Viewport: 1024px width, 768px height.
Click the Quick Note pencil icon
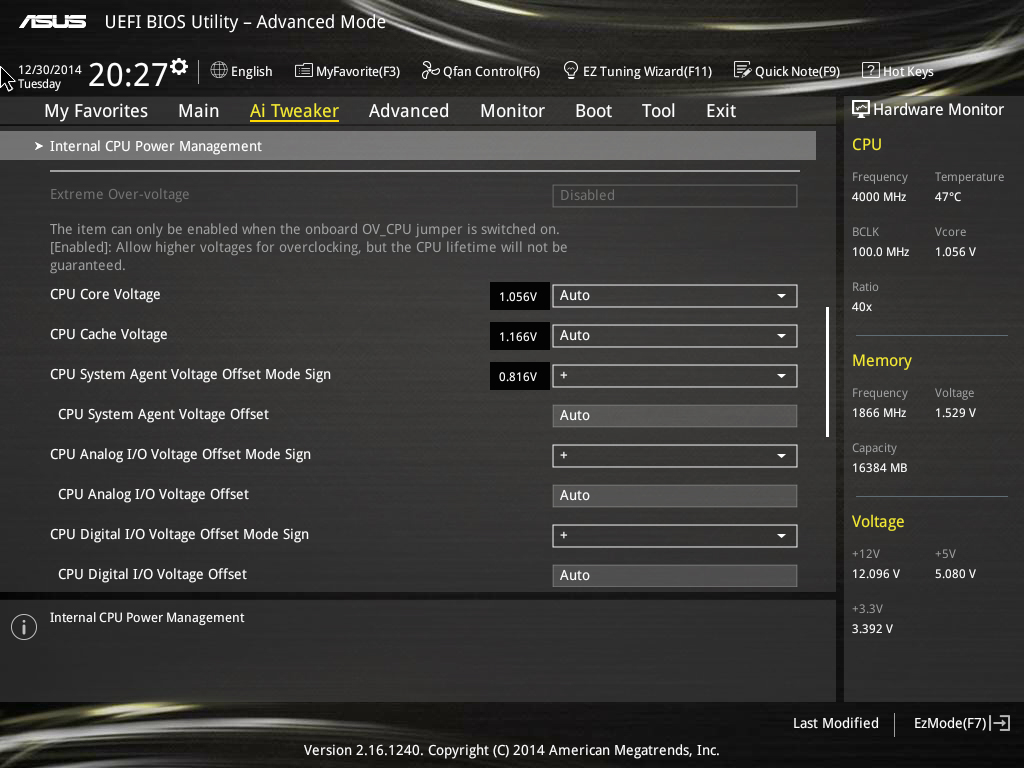[x=743, y=70]
